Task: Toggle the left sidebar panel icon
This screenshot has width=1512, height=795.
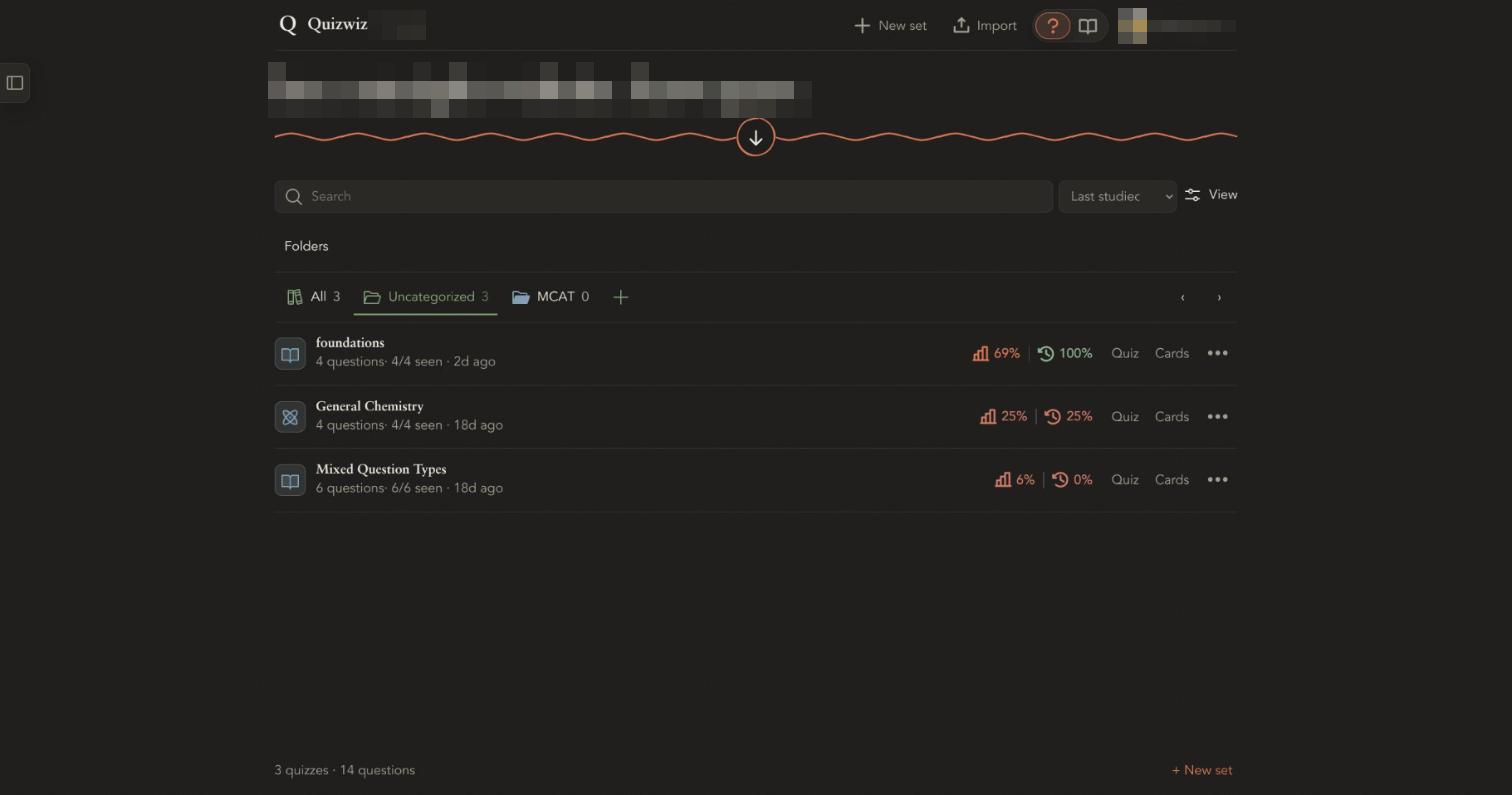Action: 15,83
